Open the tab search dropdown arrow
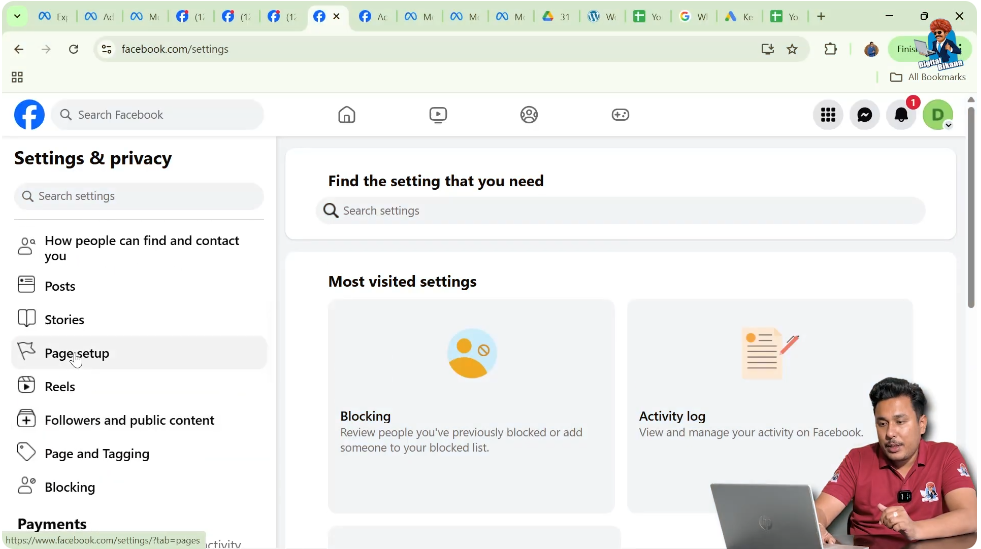The width and height of the screenshot is (981, 549). tap(17, 16)
